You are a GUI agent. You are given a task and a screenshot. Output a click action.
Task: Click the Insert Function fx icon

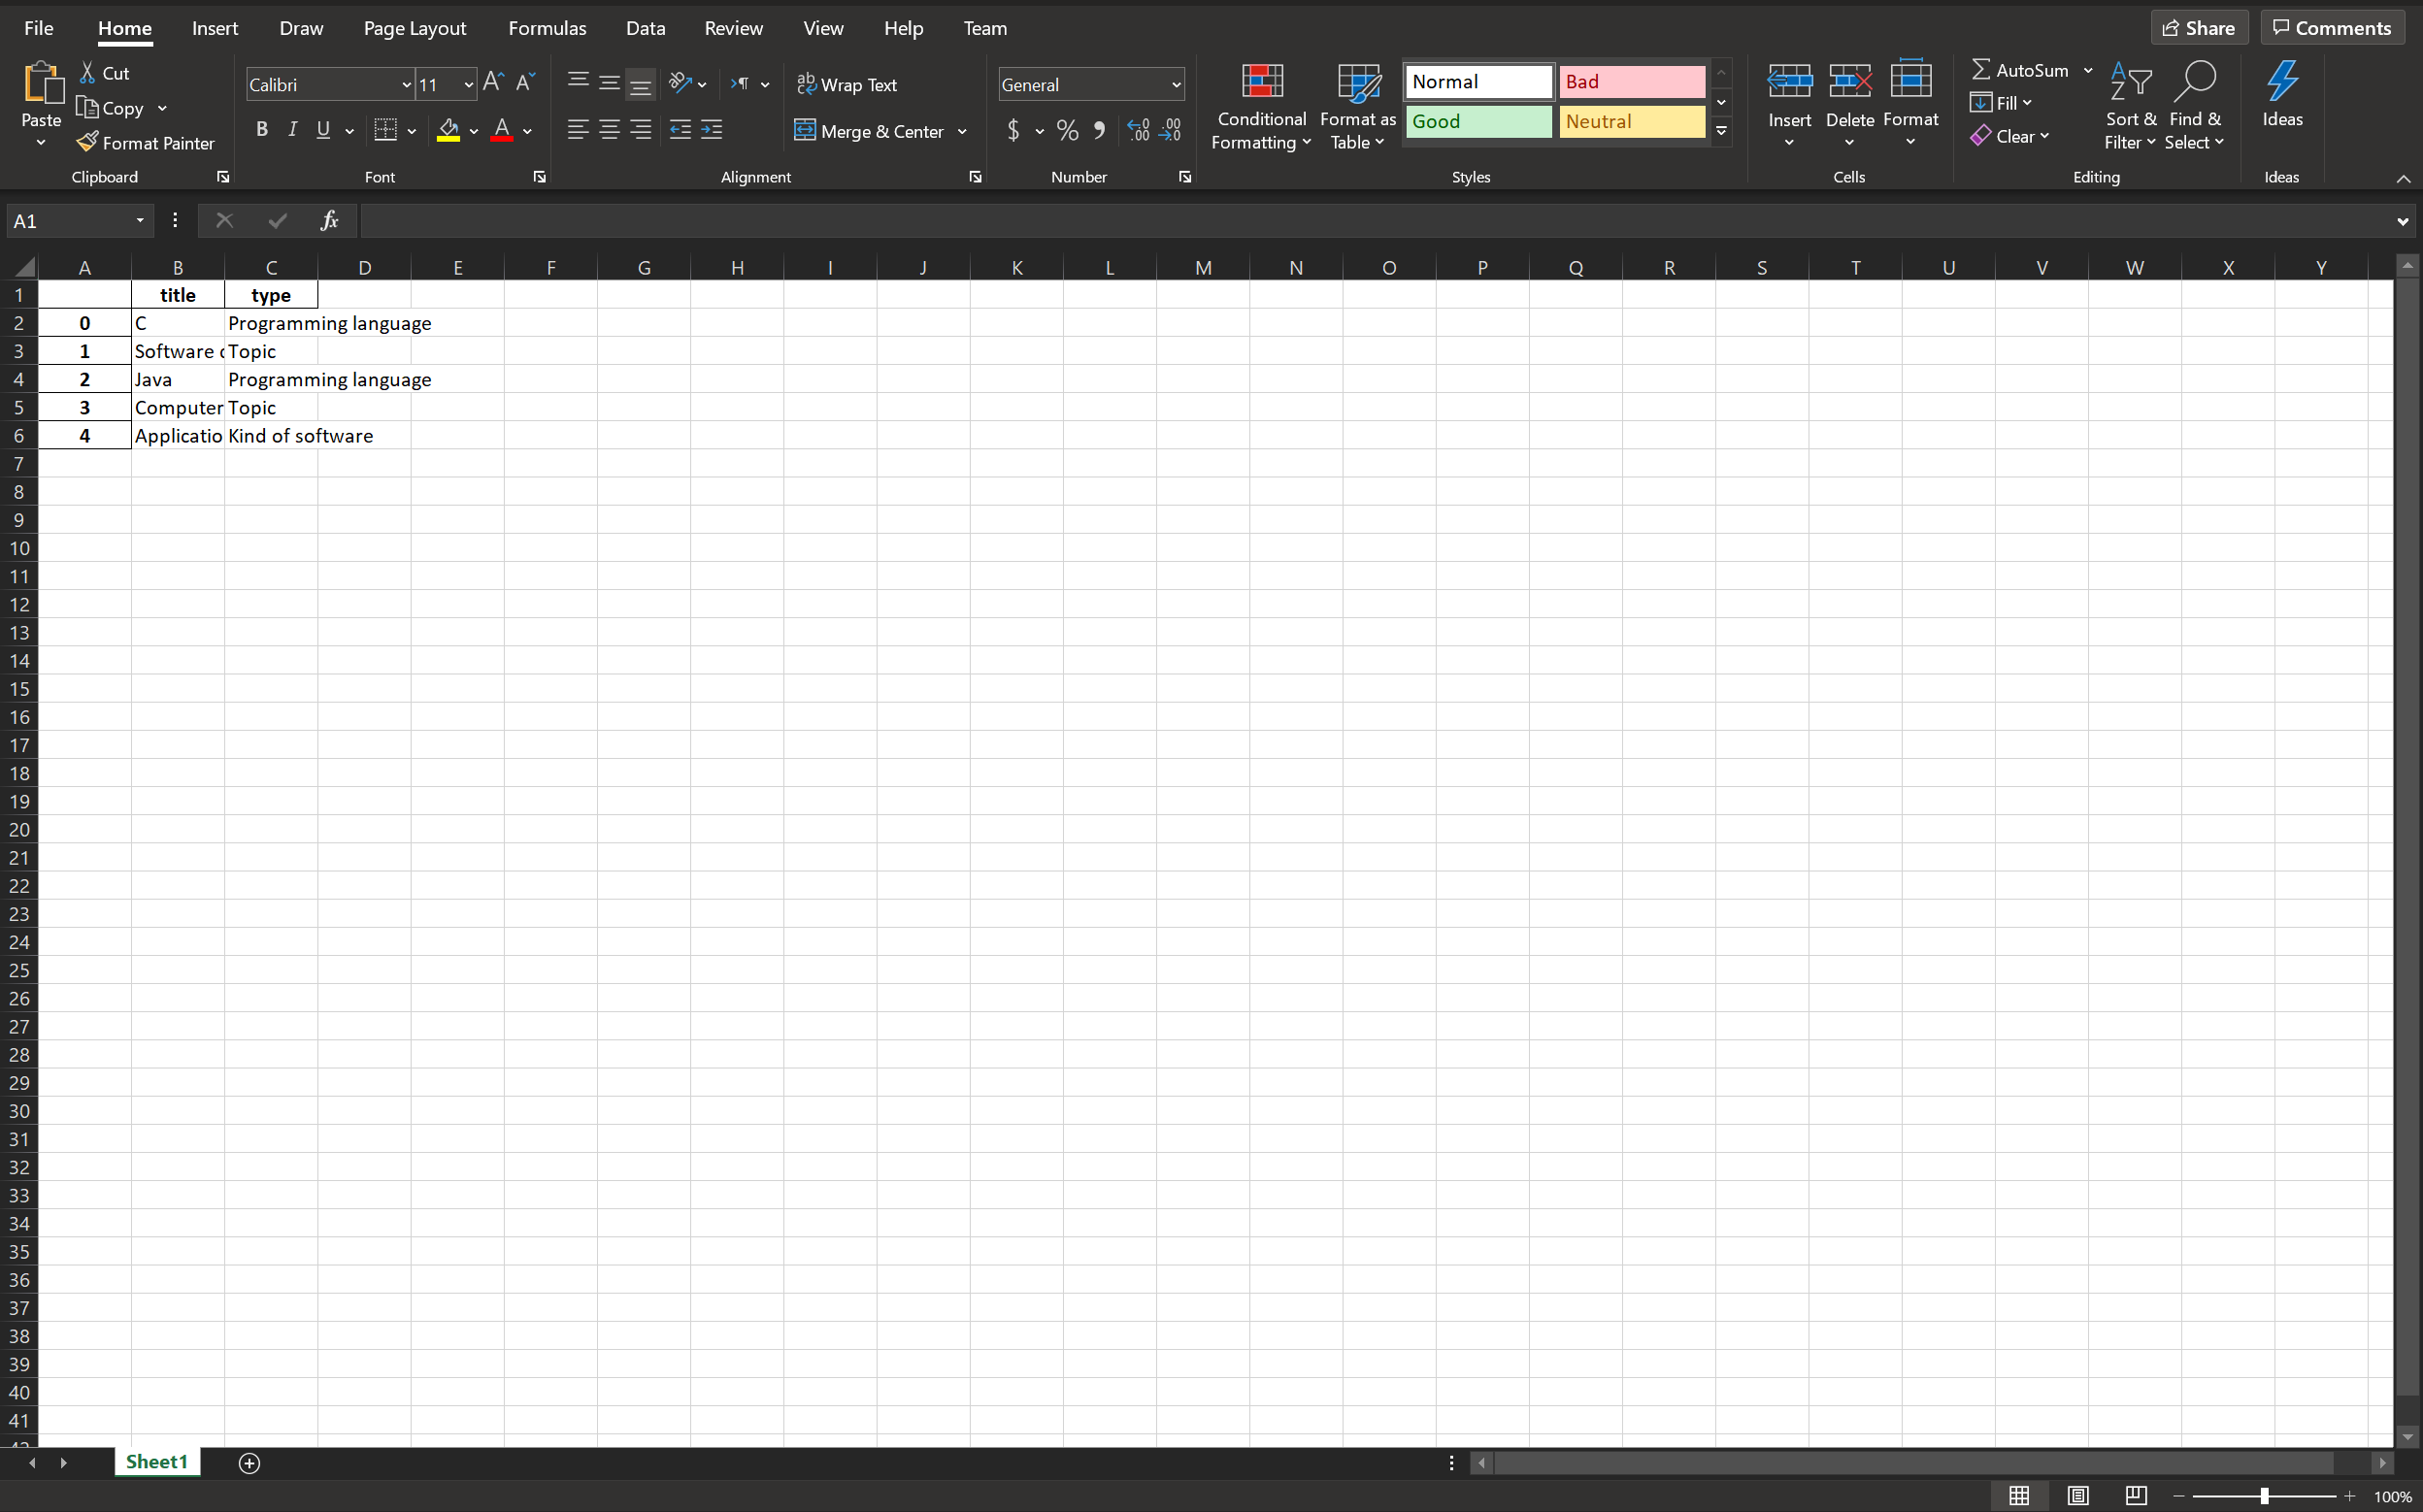tap(329, 221)
